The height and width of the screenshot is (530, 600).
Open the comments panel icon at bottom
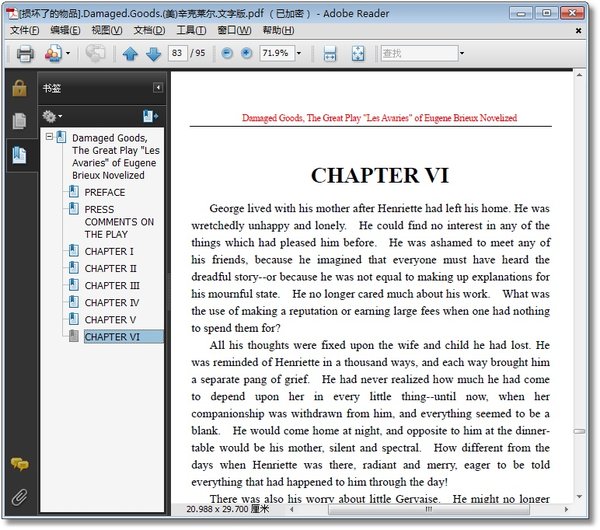pos(19,464)
